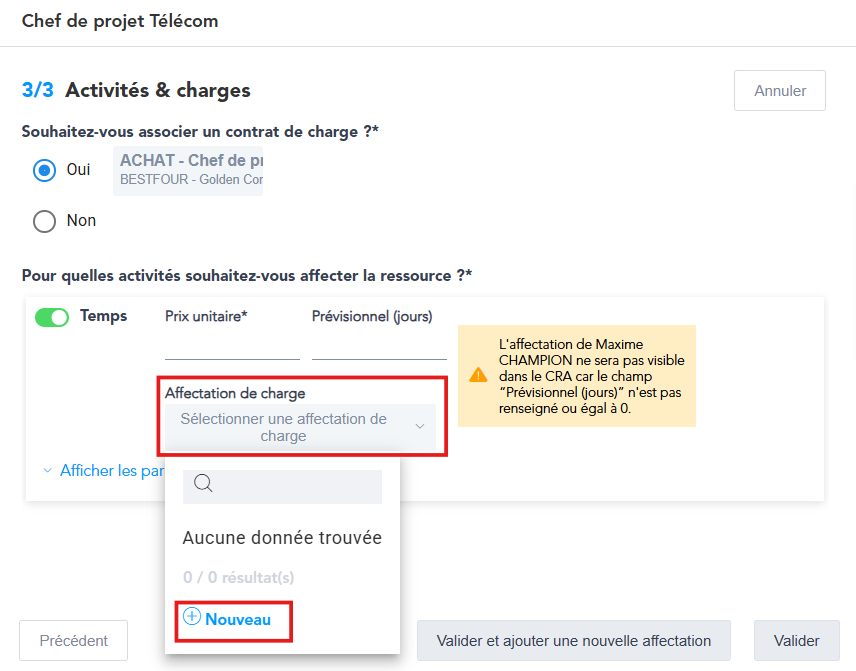Viewport: 856px width, 671px height.
Task: Disable the Temps activity toggle
Action: (52, 317)
